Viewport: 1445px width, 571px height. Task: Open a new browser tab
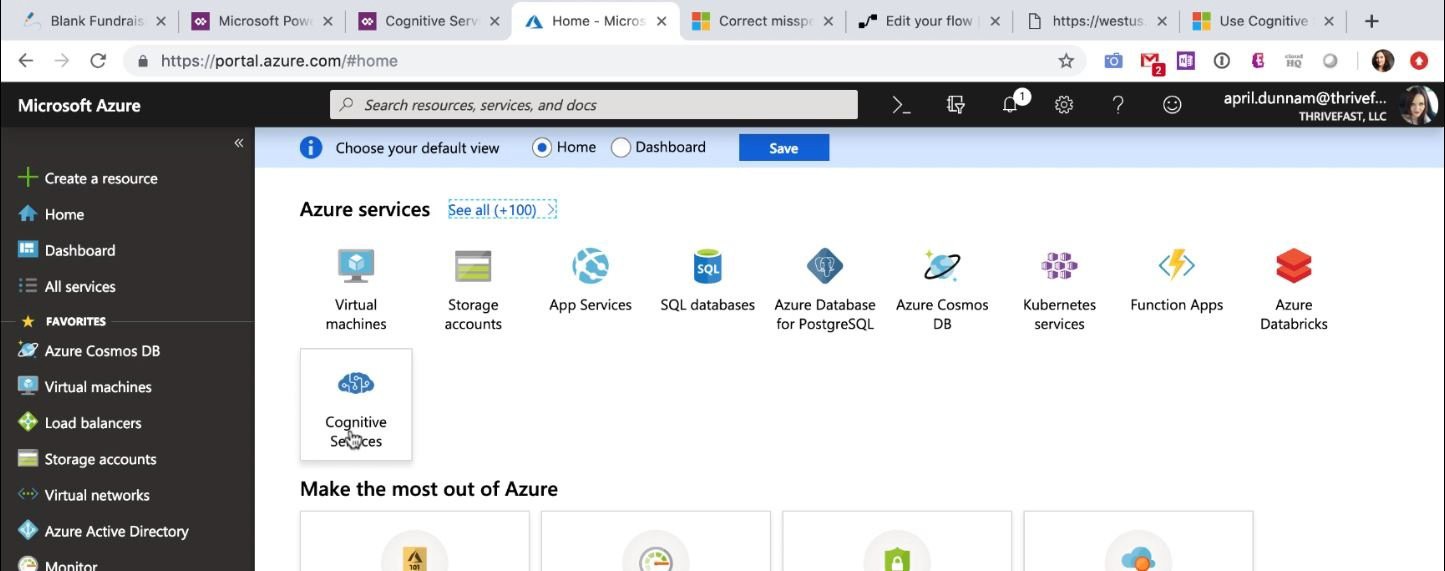tap(1372, 21)
